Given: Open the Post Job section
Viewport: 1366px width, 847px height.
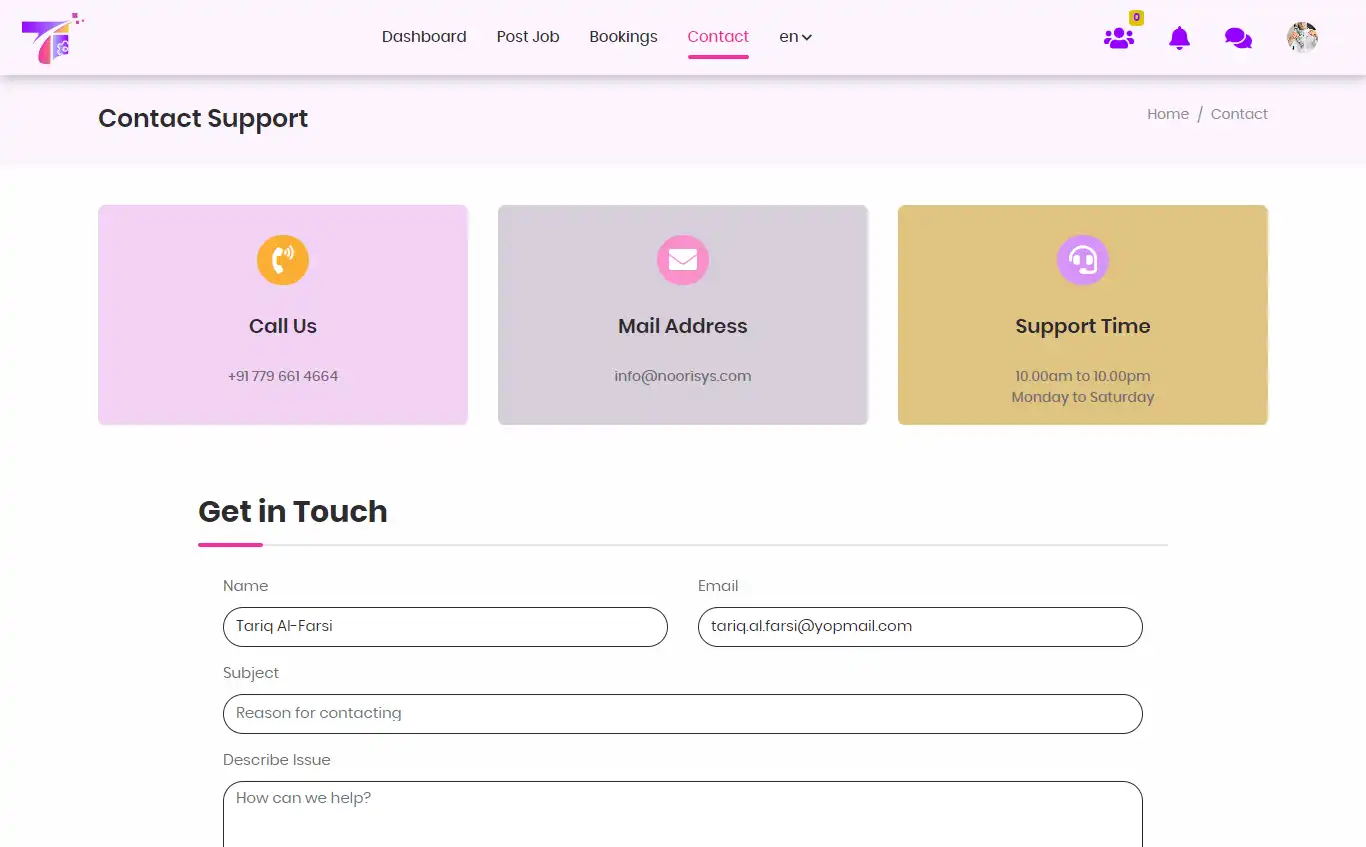Looking at the screenshot, I should click(x=527, y=37).
